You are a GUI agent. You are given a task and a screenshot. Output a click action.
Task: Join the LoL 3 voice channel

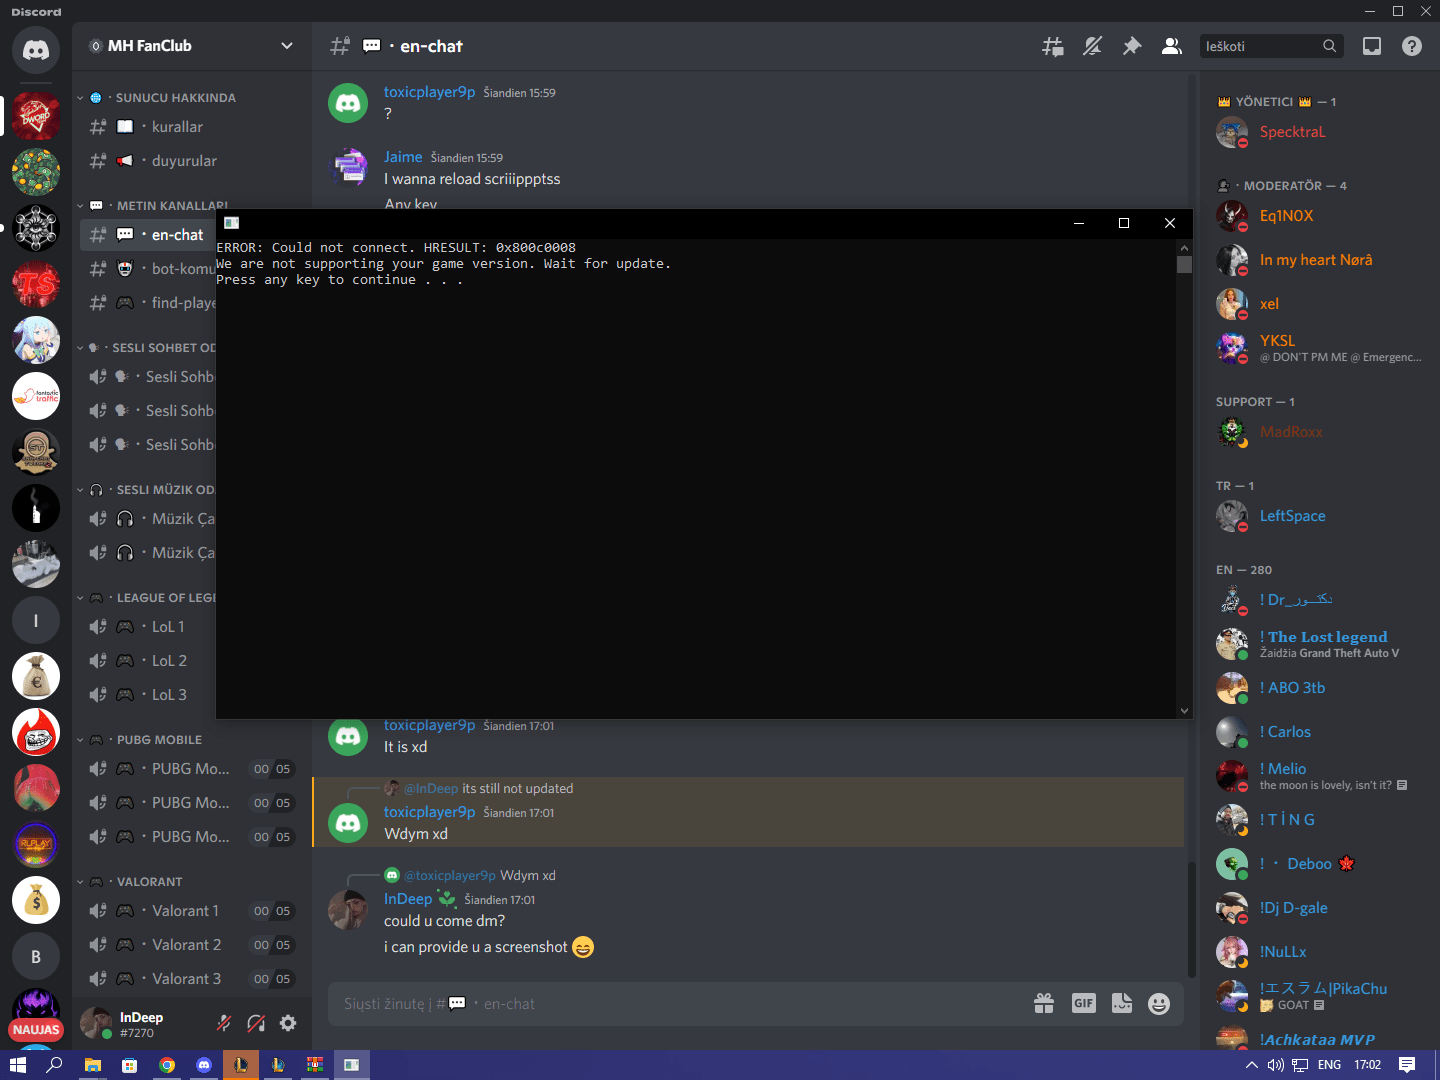(148, 695)
